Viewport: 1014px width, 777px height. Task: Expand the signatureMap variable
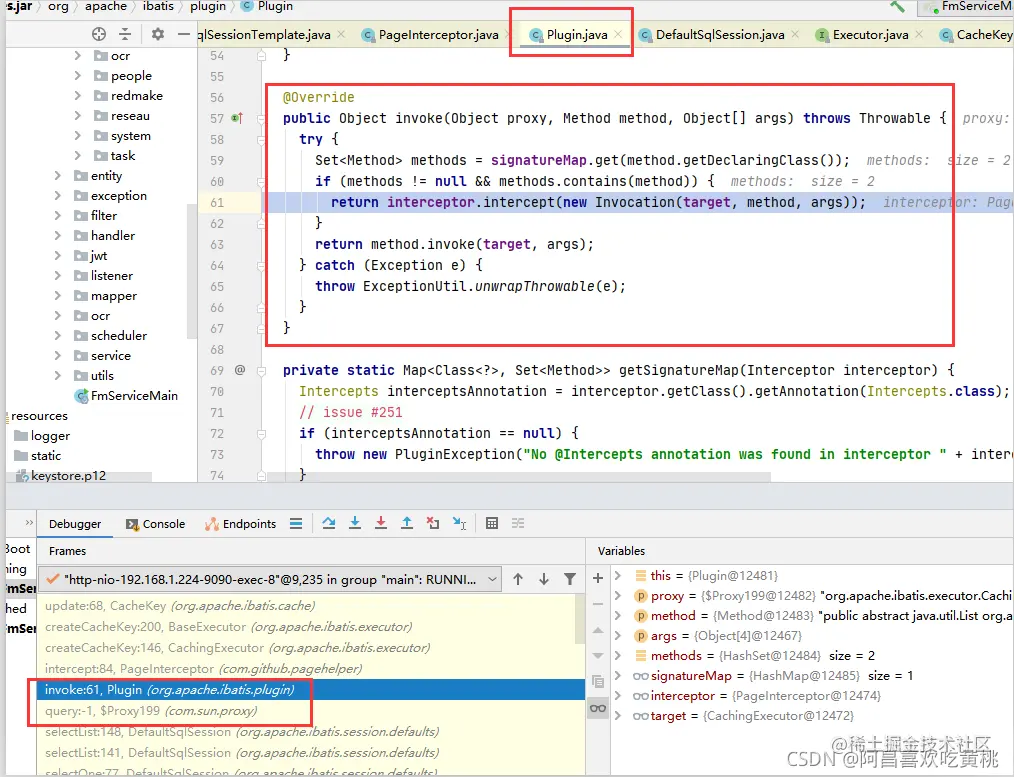click(618, 676)
